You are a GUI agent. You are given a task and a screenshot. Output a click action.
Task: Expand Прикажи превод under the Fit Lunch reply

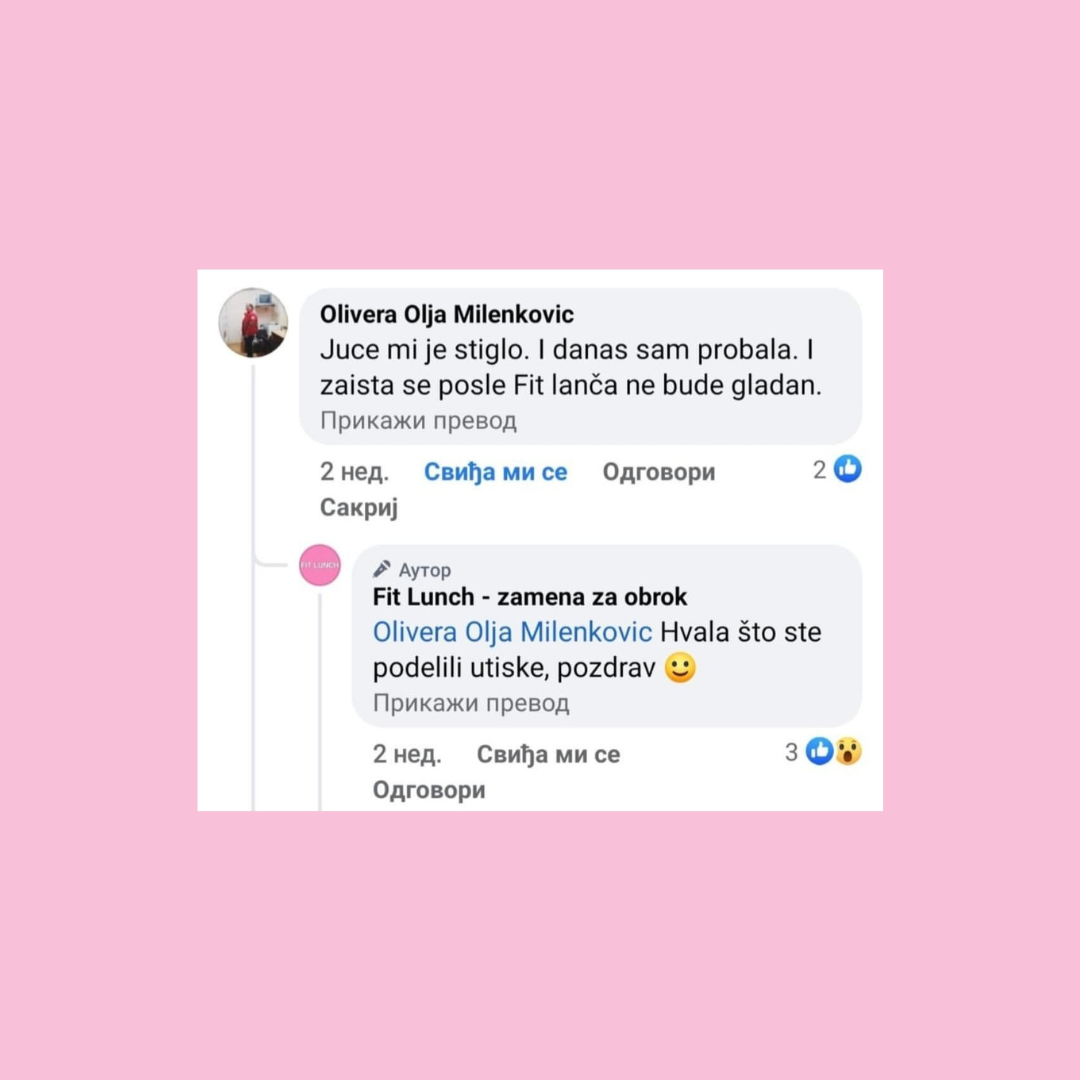(471, 703)
